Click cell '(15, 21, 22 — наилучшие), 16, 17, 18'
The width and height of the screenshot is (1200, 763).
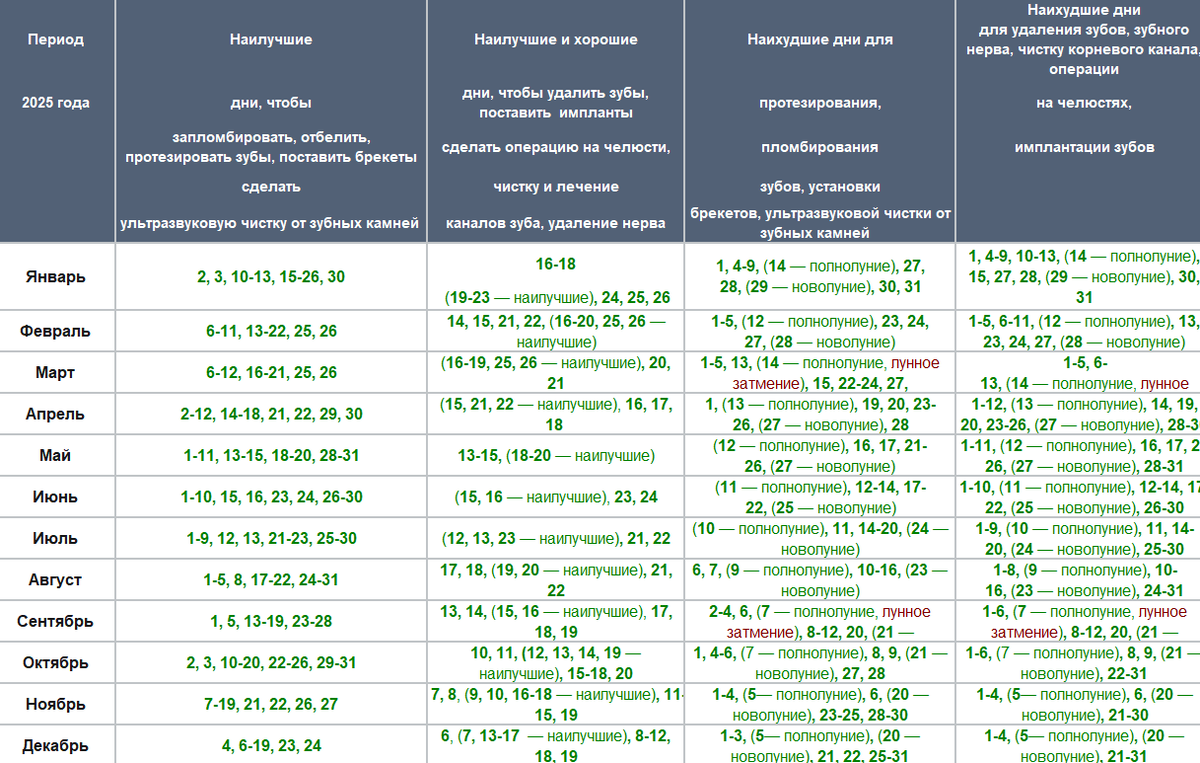coord(555,414)
